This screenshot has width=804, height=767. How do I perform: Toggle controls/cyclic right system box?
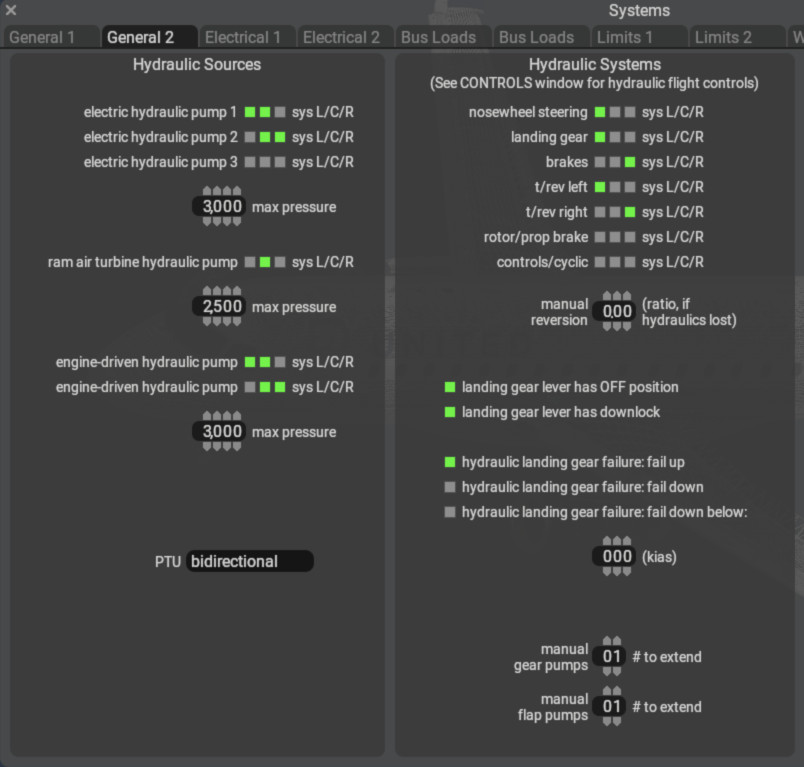click(x=629, y=262)
